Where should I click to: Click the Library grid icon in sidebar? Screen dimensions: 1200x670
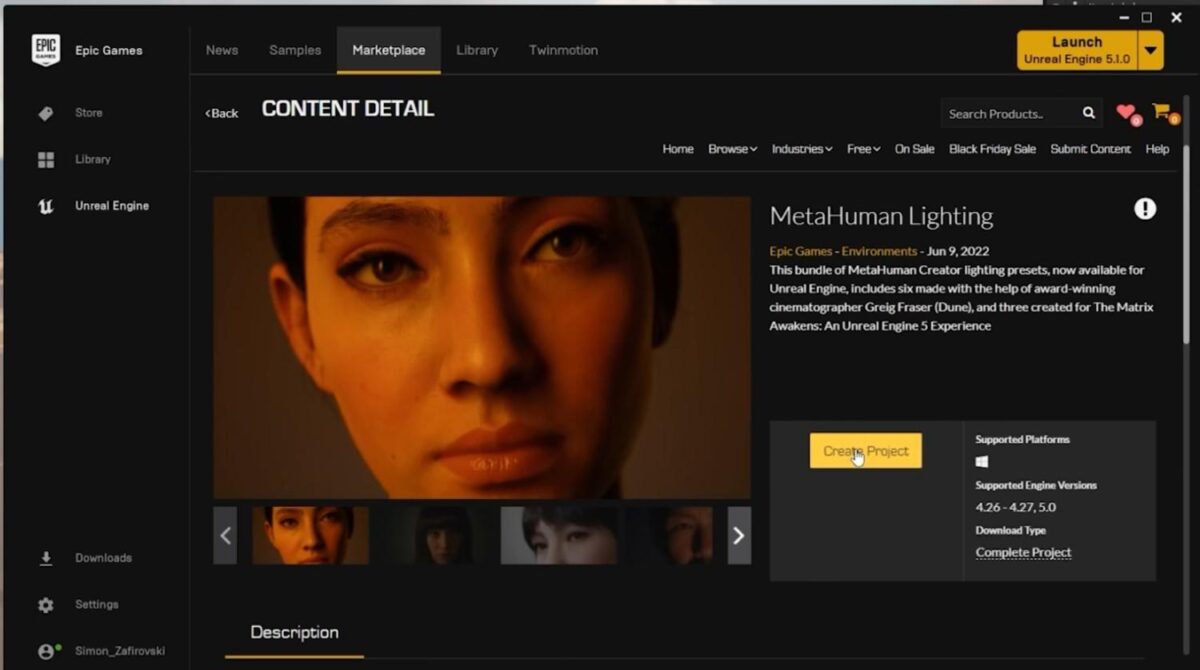[x=46, y=160]
